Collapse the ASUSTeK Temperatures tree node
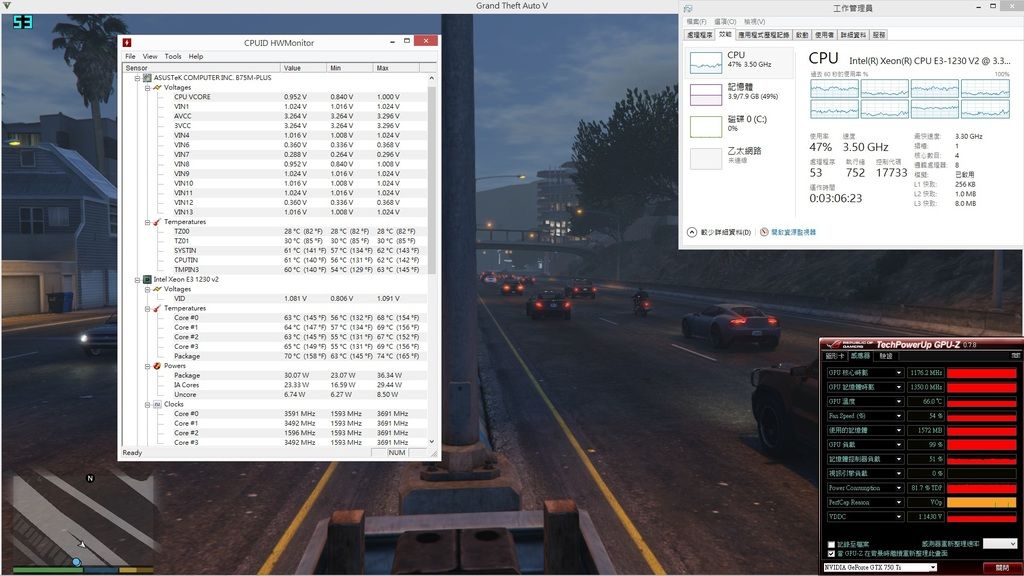The width and height of the screenshot is (1024, 576). click(148, 222)
